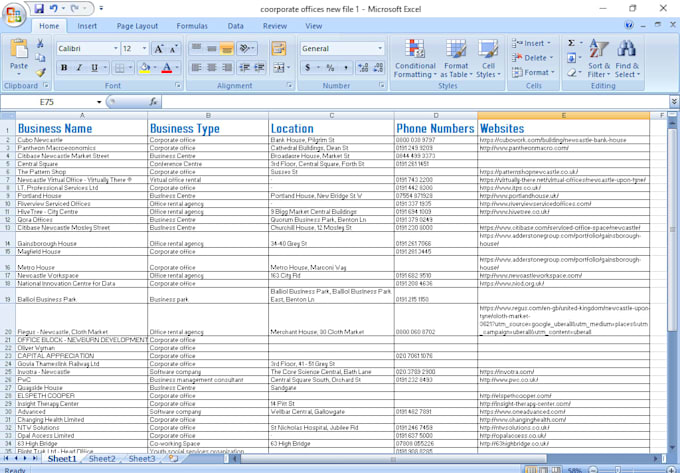Toggle italic formatting
This screenshot has height=473, width=680.
click(x=79, y=68)
